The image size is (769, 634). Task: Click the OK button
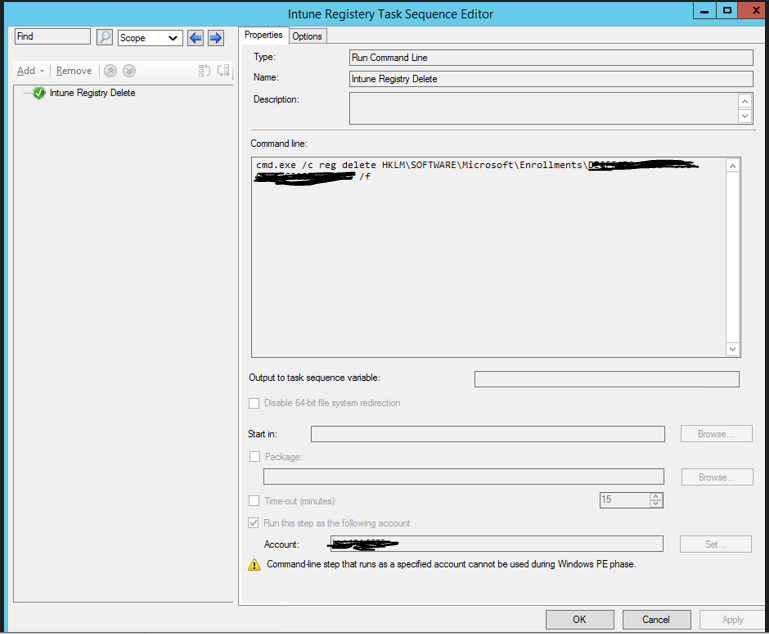580,619
